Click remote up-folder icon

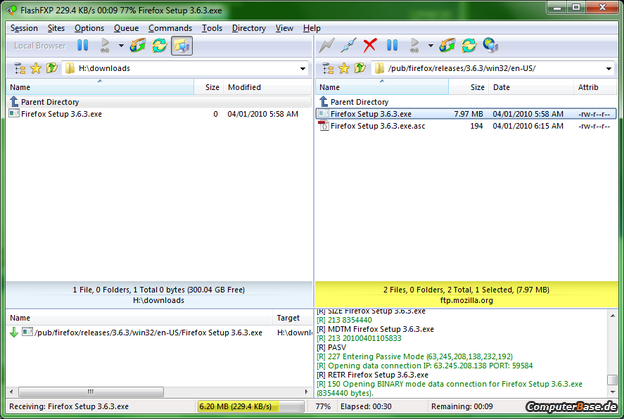pyautogui.click(x=360, y=68)
